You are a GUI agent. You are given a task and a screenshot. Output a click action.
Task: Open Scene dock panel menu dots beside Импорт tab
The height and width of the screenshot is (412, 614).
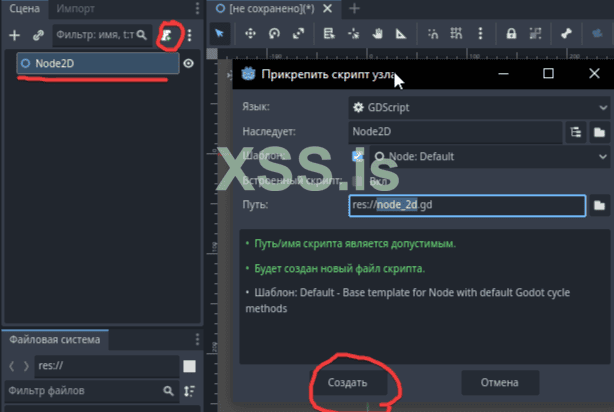(x=197, y=8)
